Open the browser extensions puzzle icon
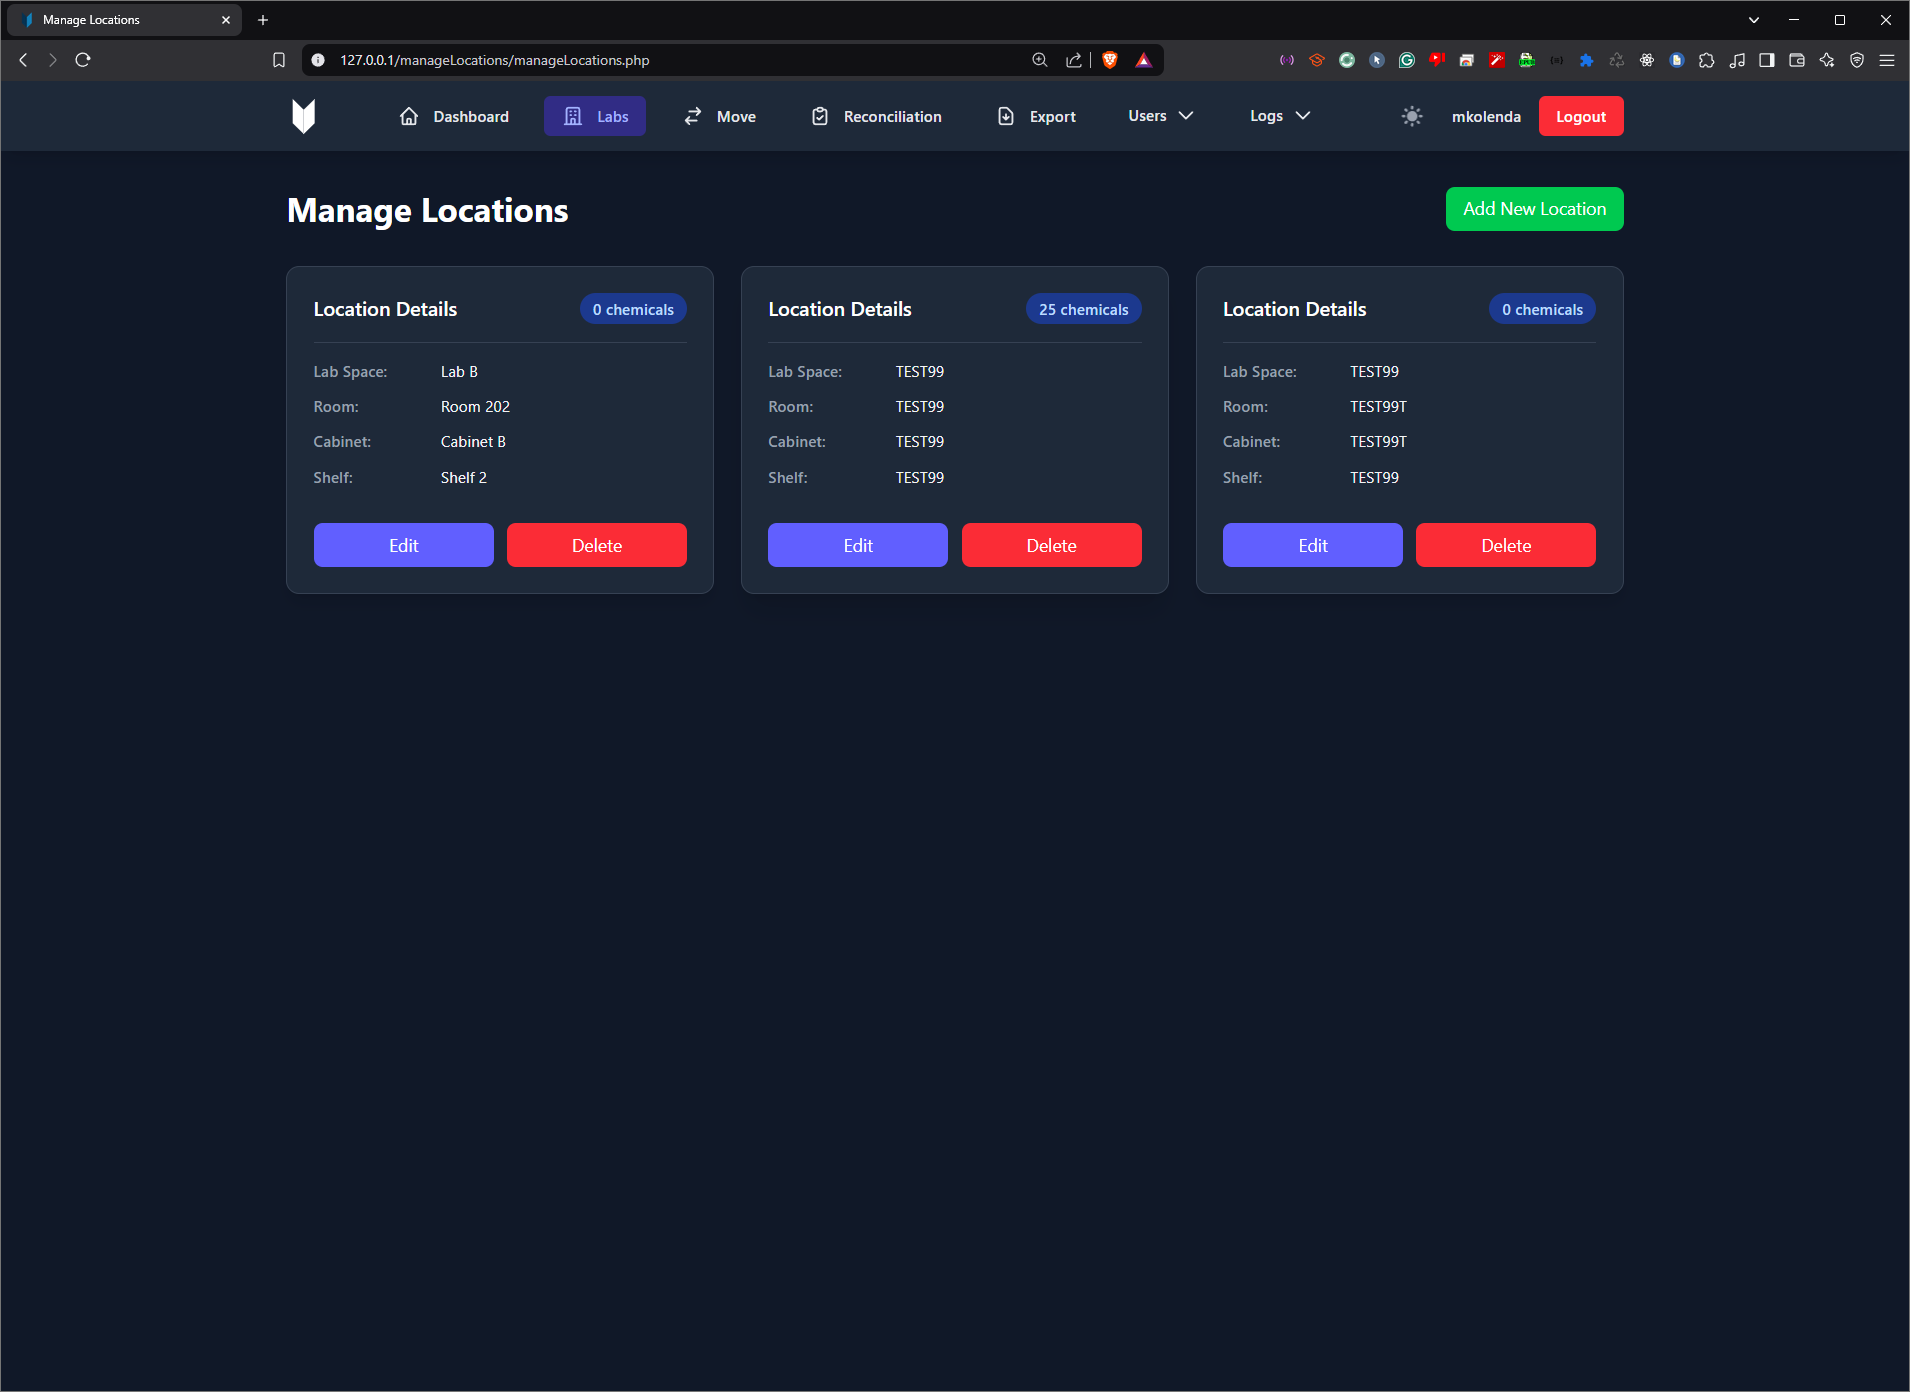 pos(1707,60)
